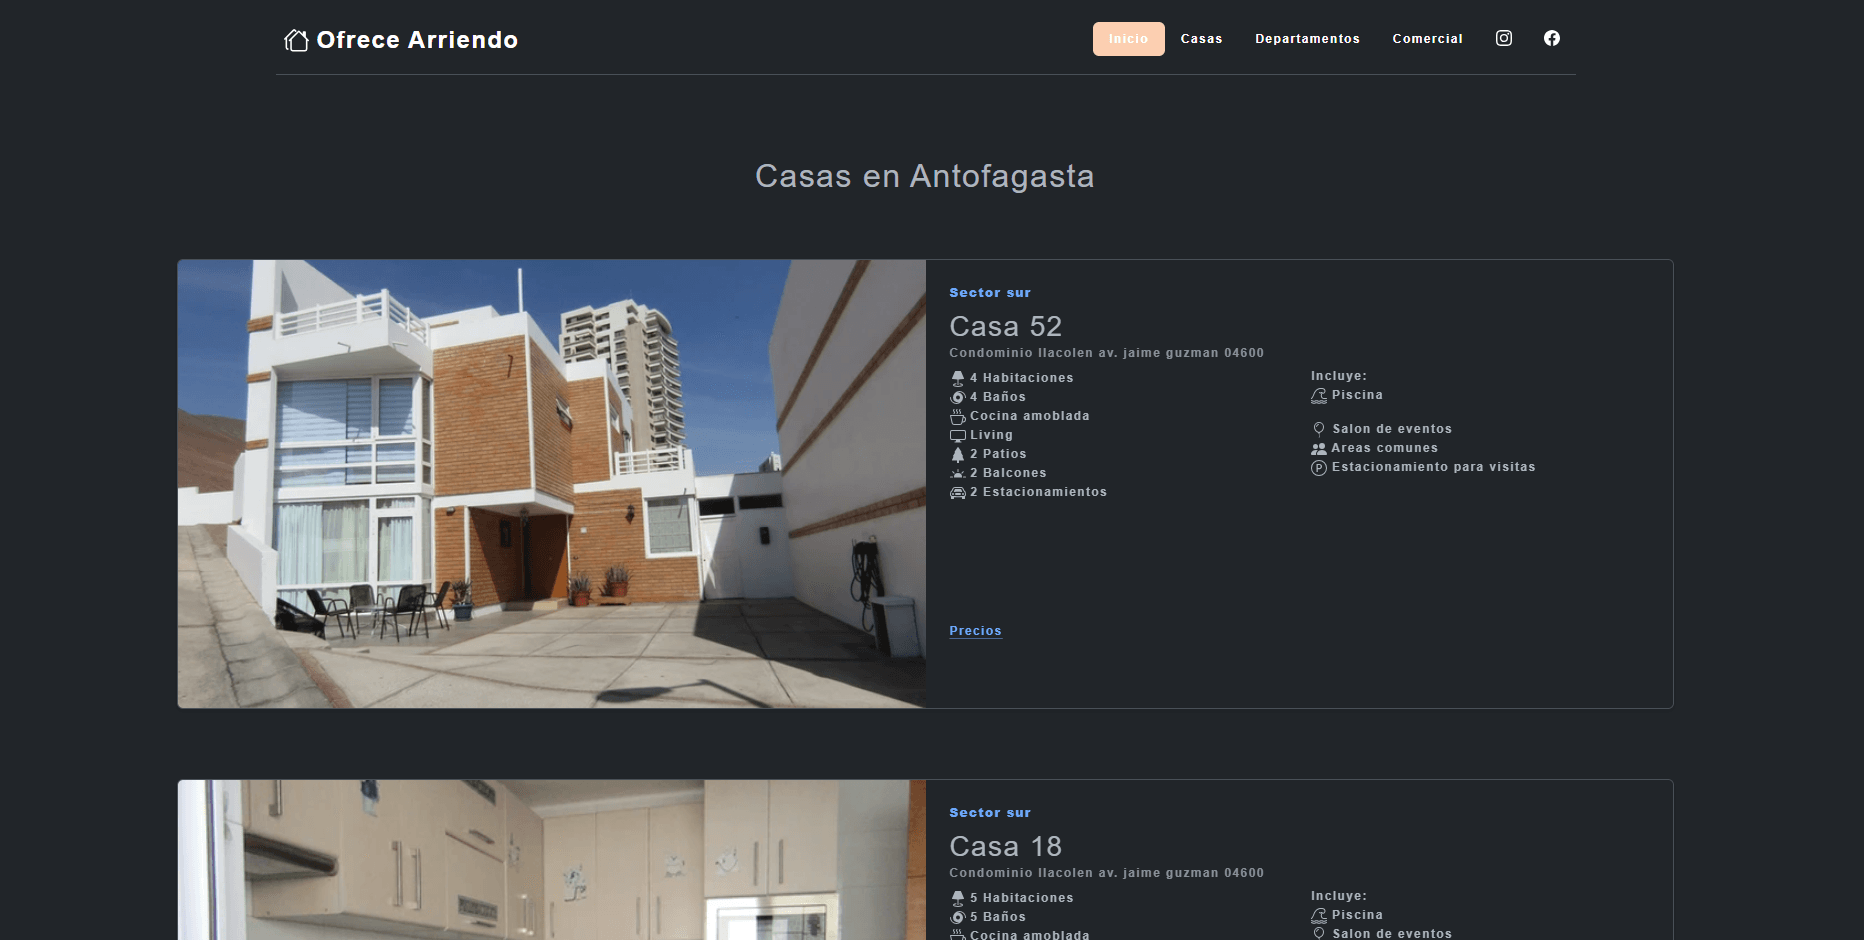Open the Facebook icon in the header

pyautogui.click(x=1551, y=38)
